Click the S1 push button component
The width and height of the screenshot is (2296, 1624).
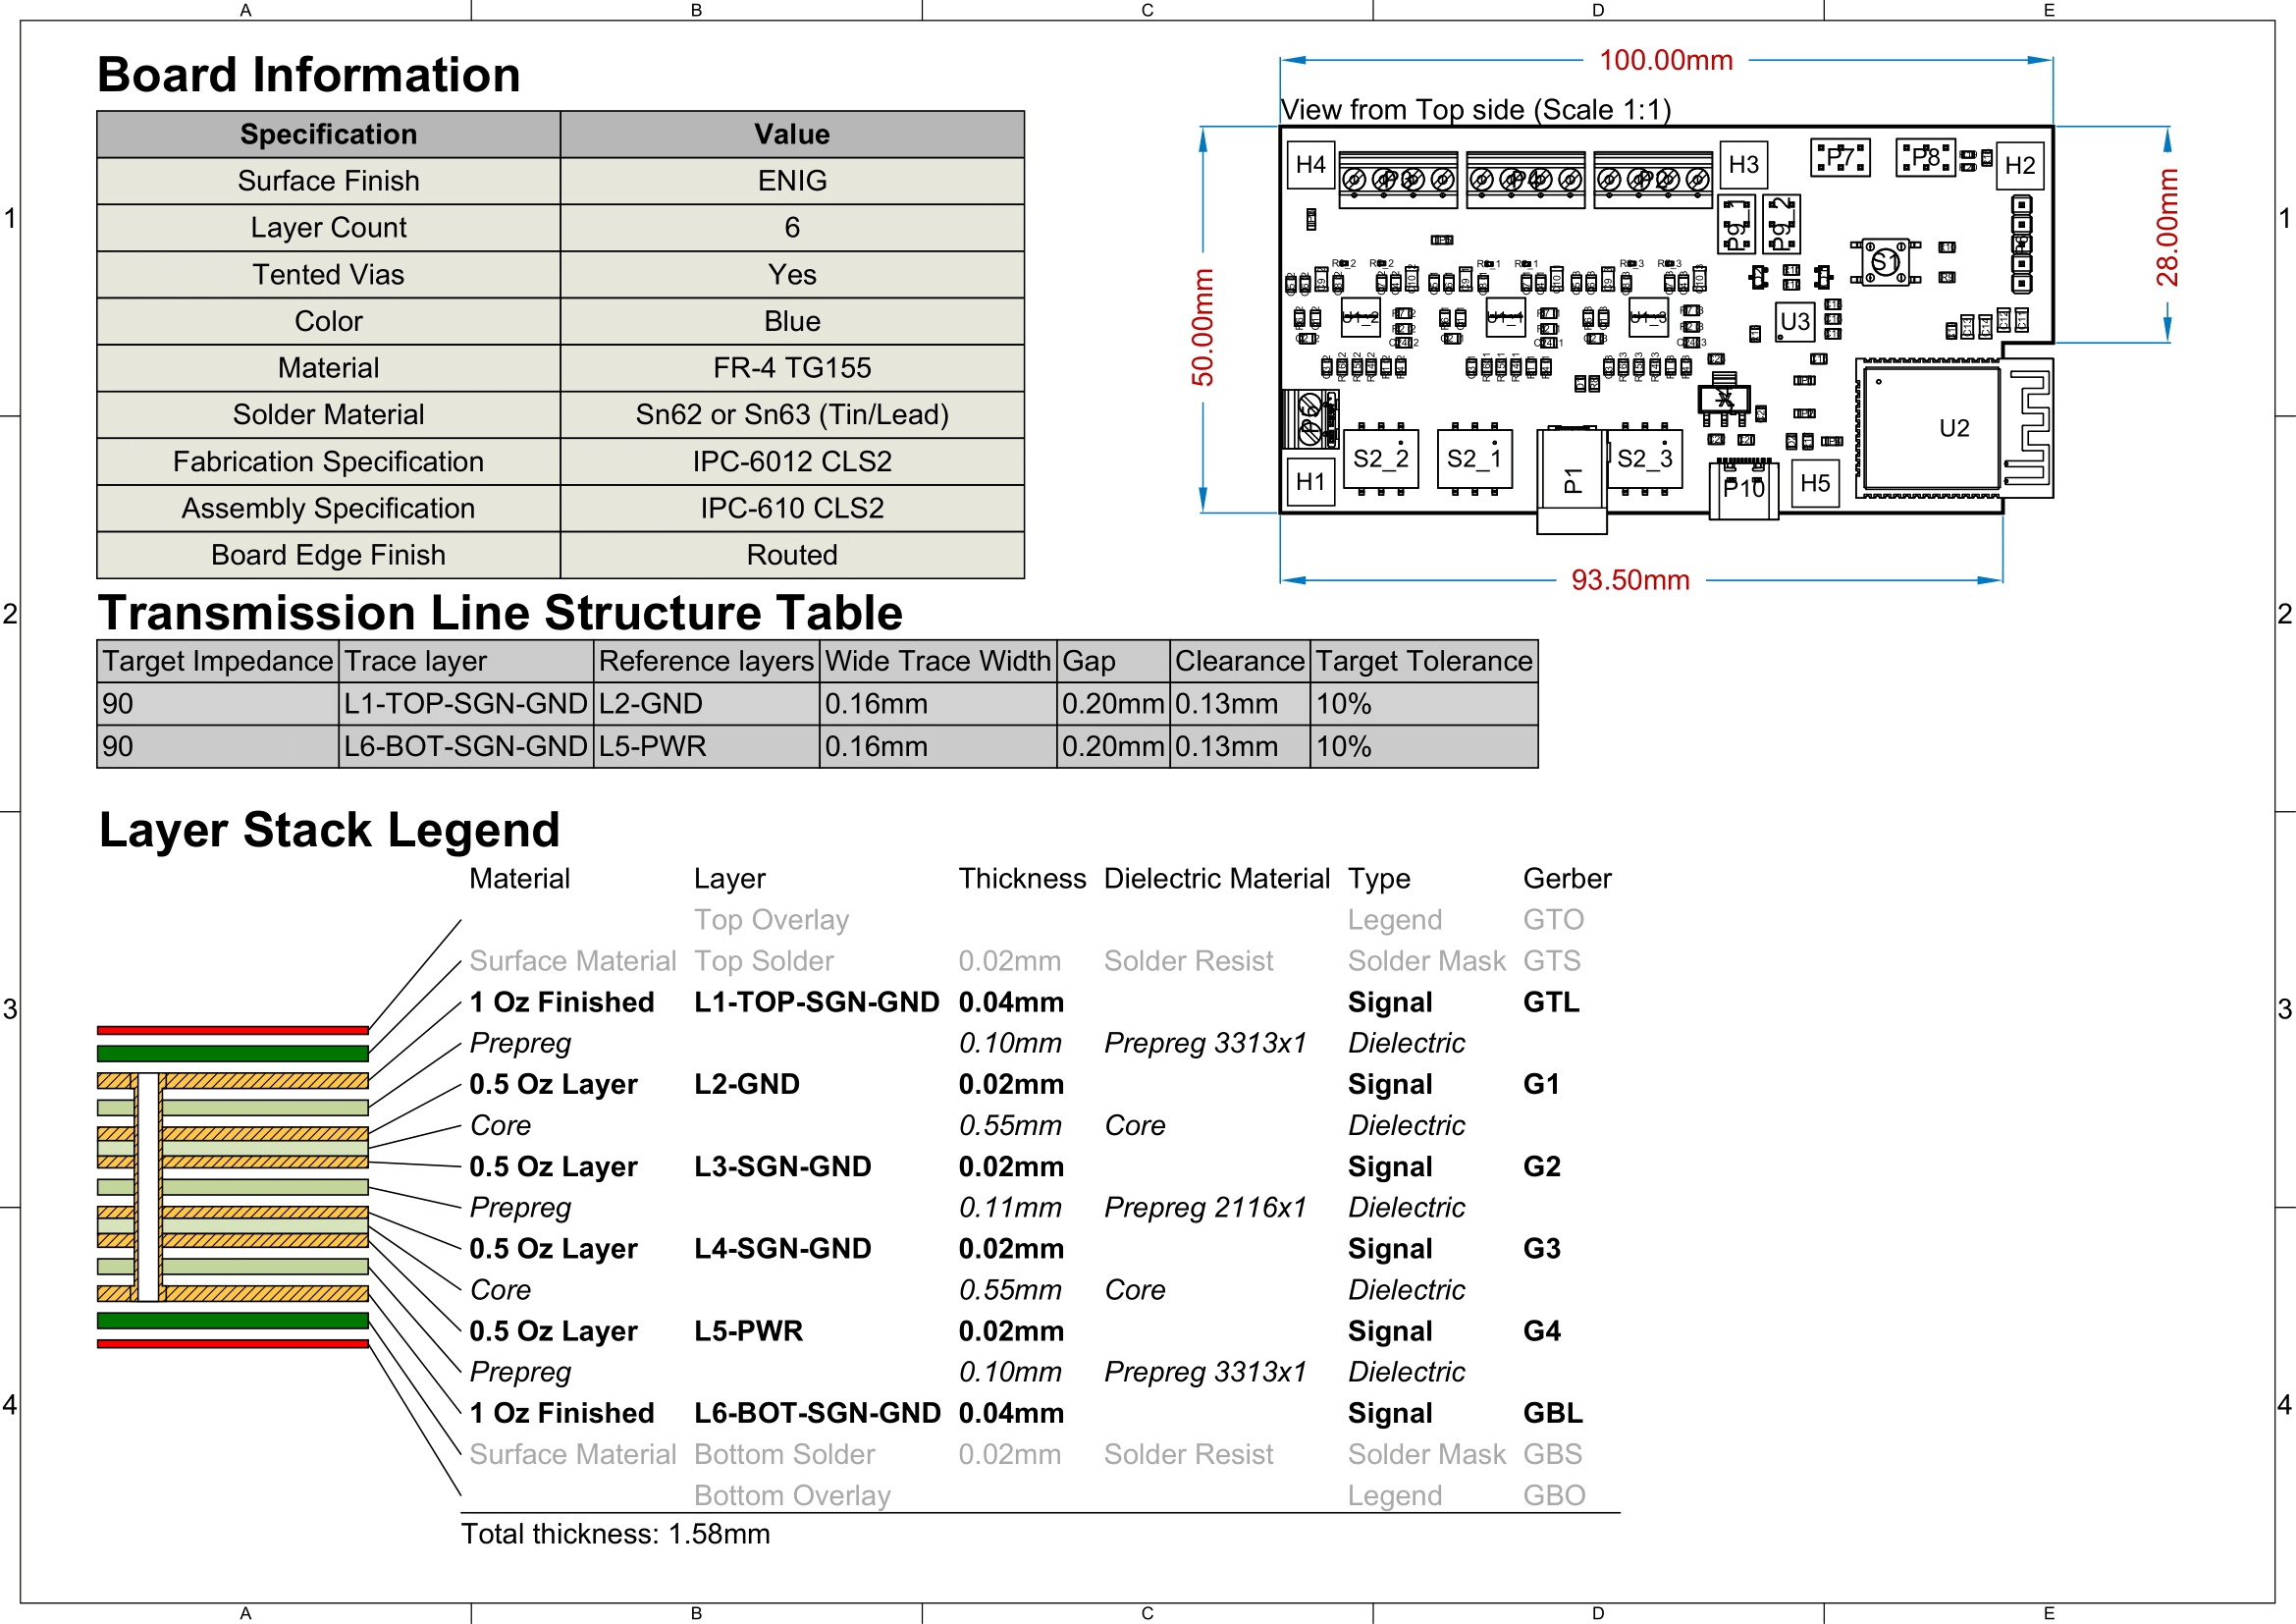point(1885,263)
